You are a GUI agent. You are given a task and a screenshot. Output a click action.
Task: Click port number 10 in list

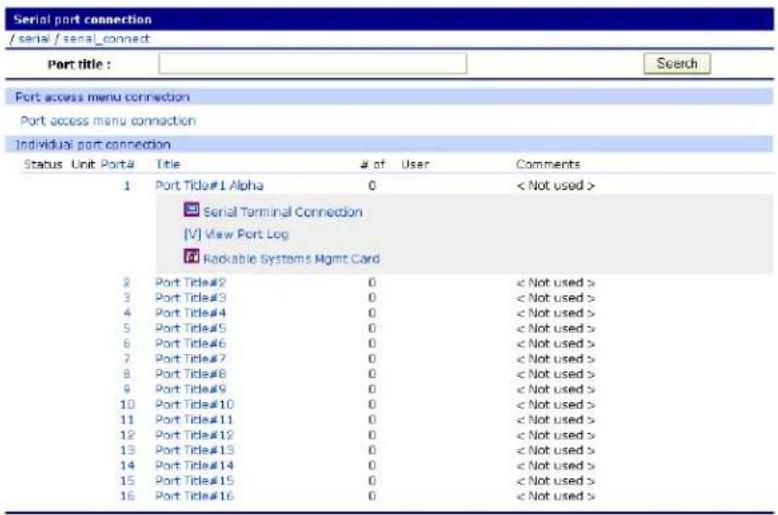click(x=127, y=404)
